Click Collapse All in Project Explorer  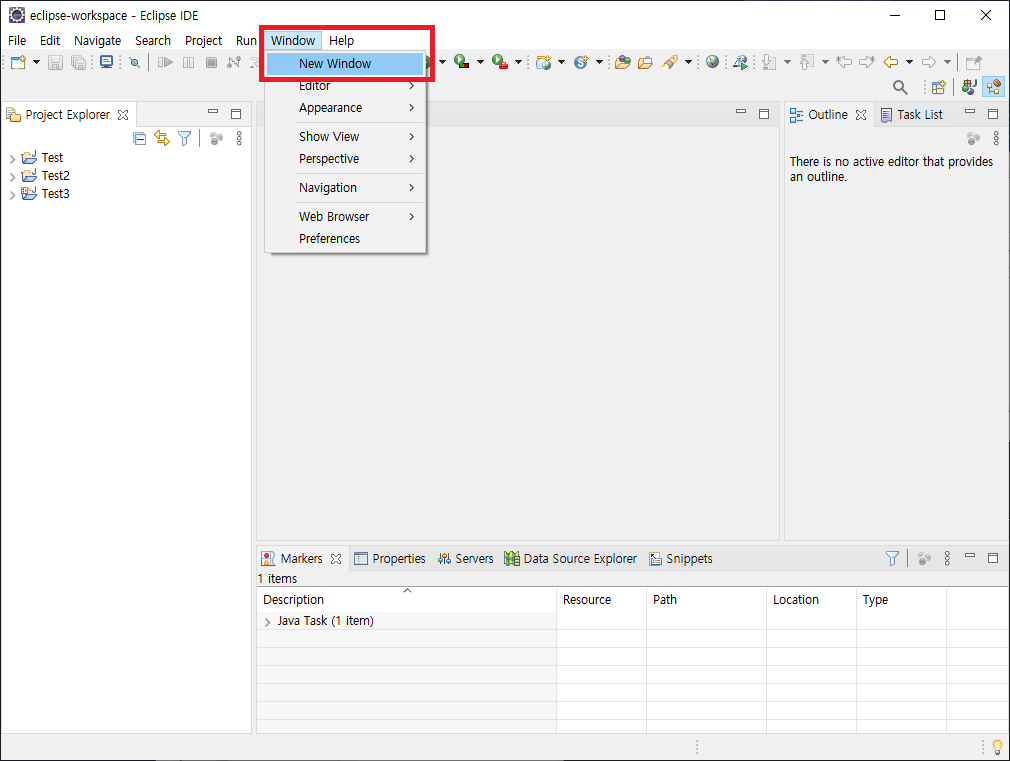point(139,139)
